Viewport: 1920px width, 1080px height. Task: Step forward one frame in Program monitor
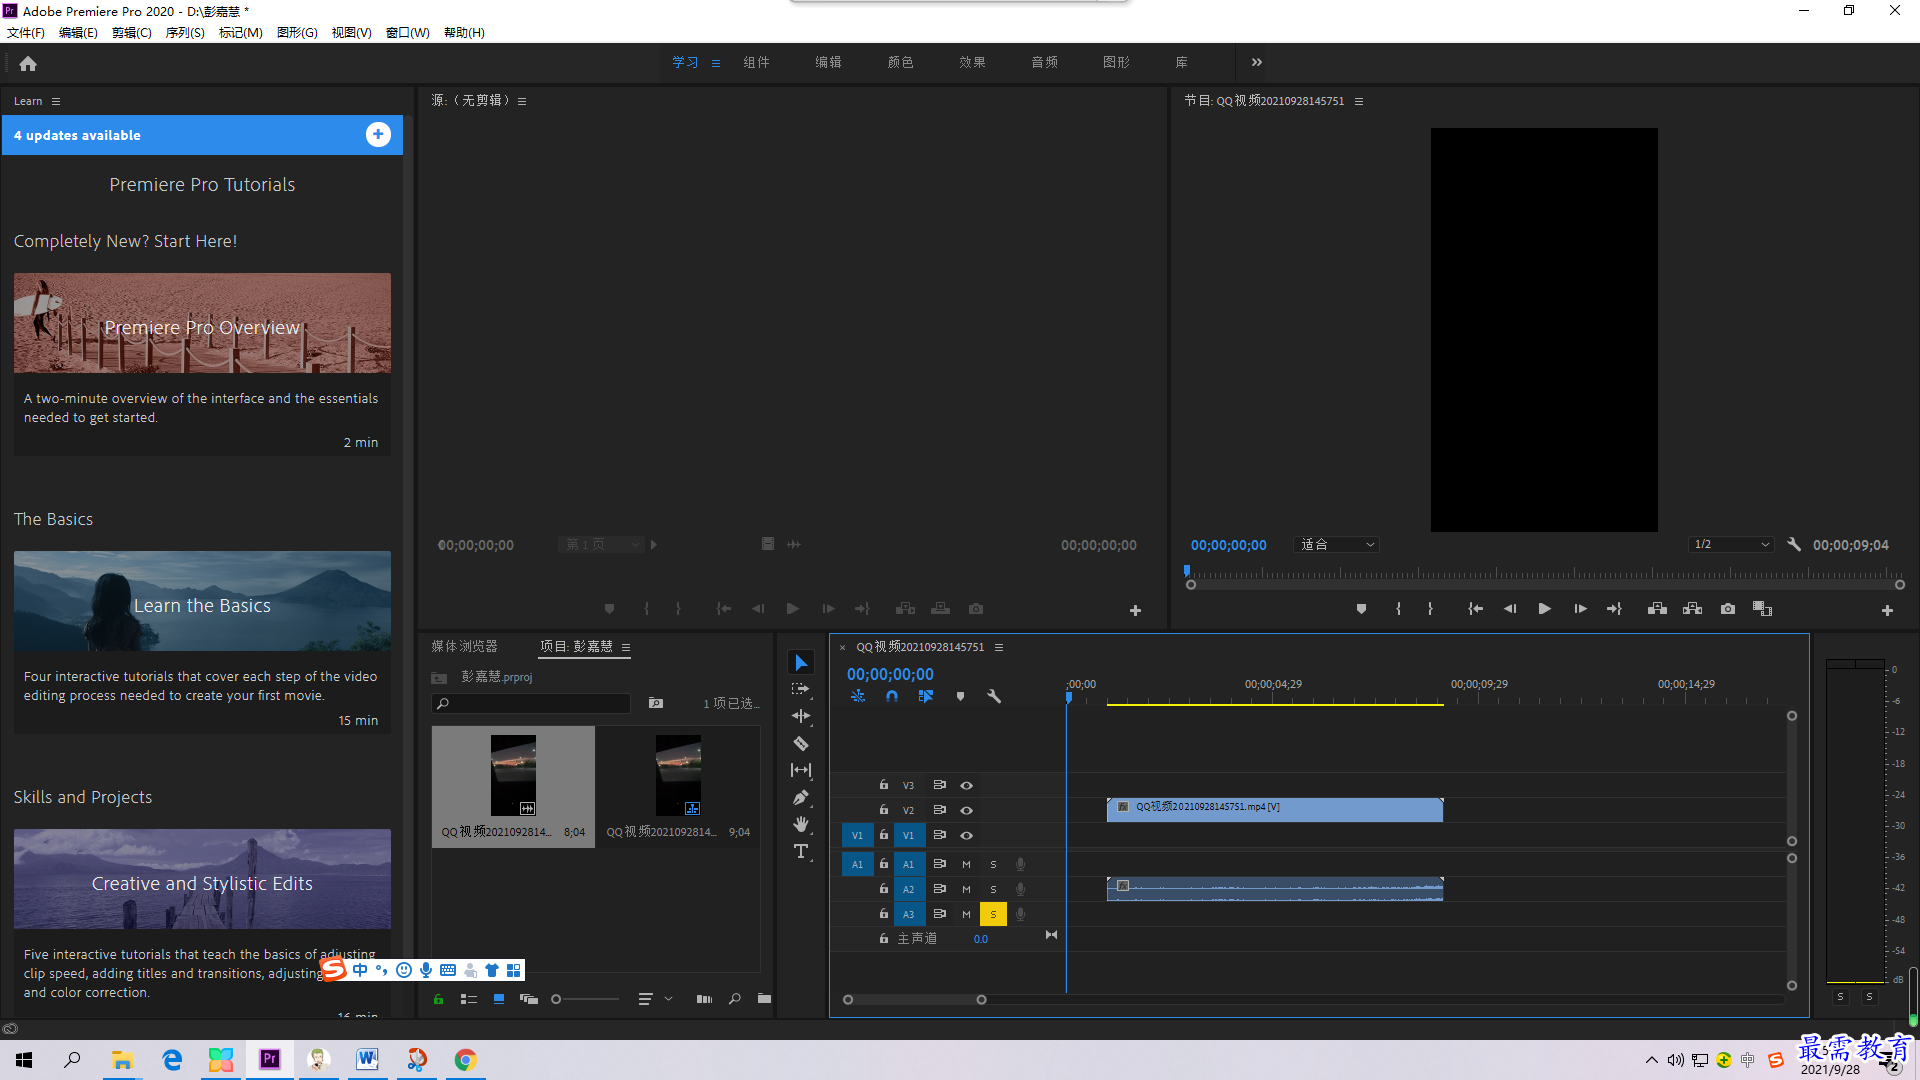click(x=1580, y=609)
